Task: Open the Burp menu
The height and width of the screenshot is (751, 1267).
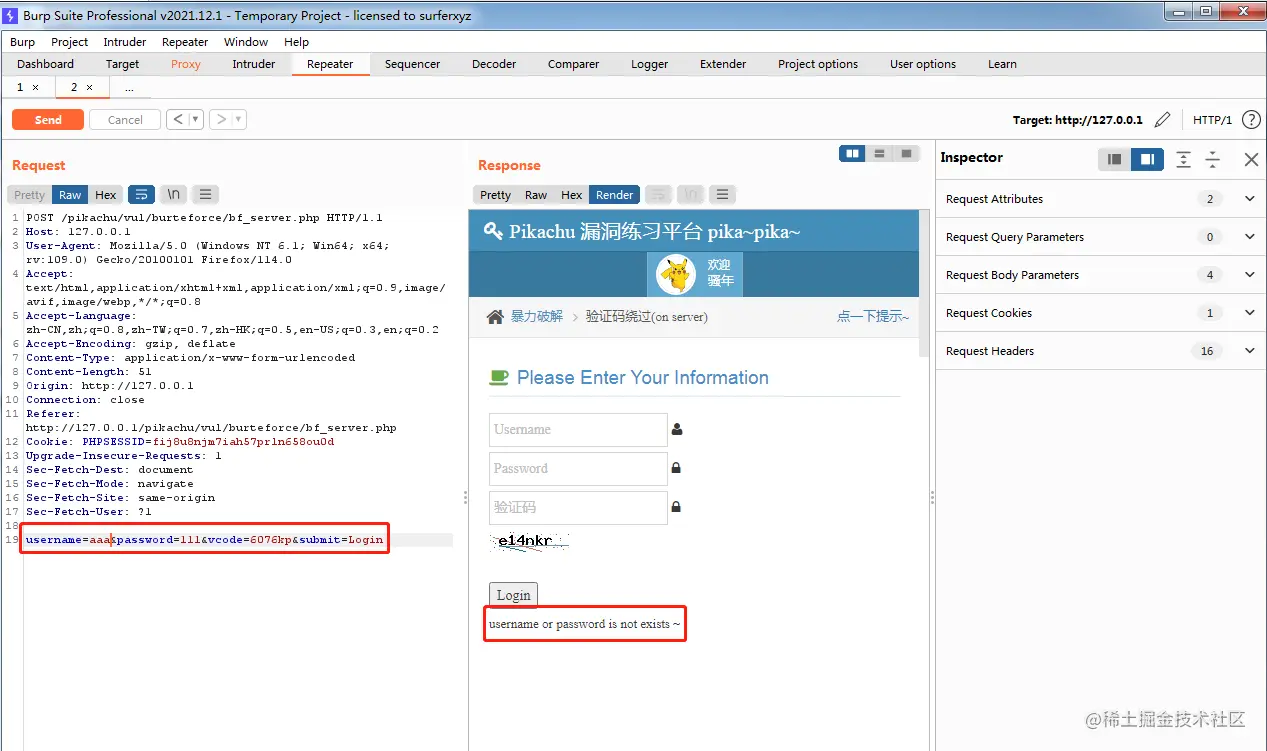Action: coord(22,42)
